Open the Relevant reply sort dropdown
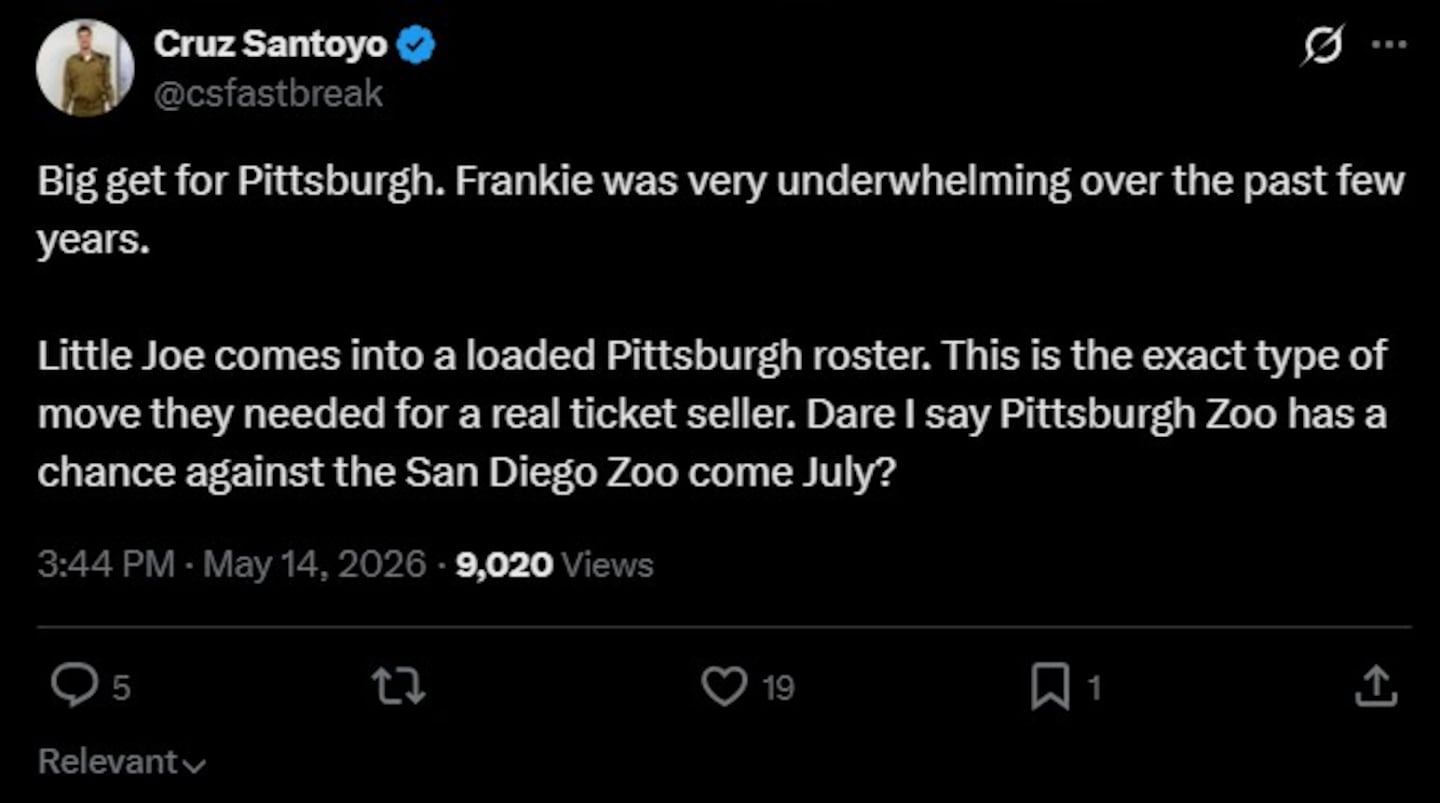1440x803 pixels. pyautogui.click(x=122, y=762)
